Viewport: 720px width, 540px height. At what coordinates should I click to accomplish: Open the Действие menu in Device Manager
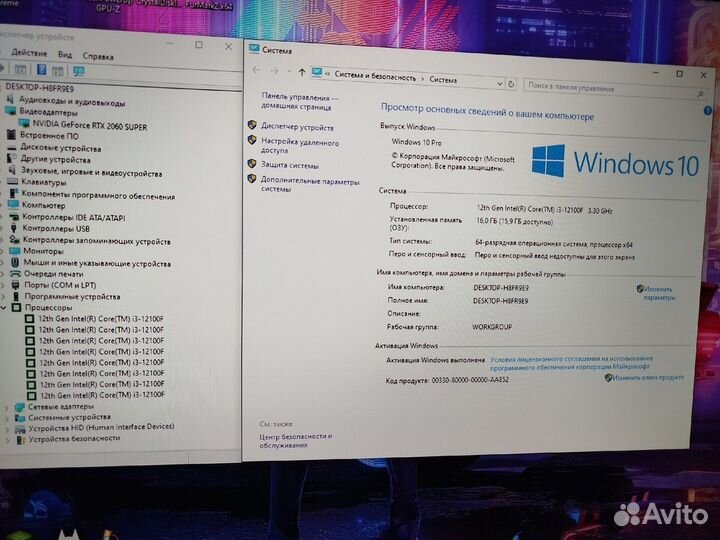click(x=29, y=53)
